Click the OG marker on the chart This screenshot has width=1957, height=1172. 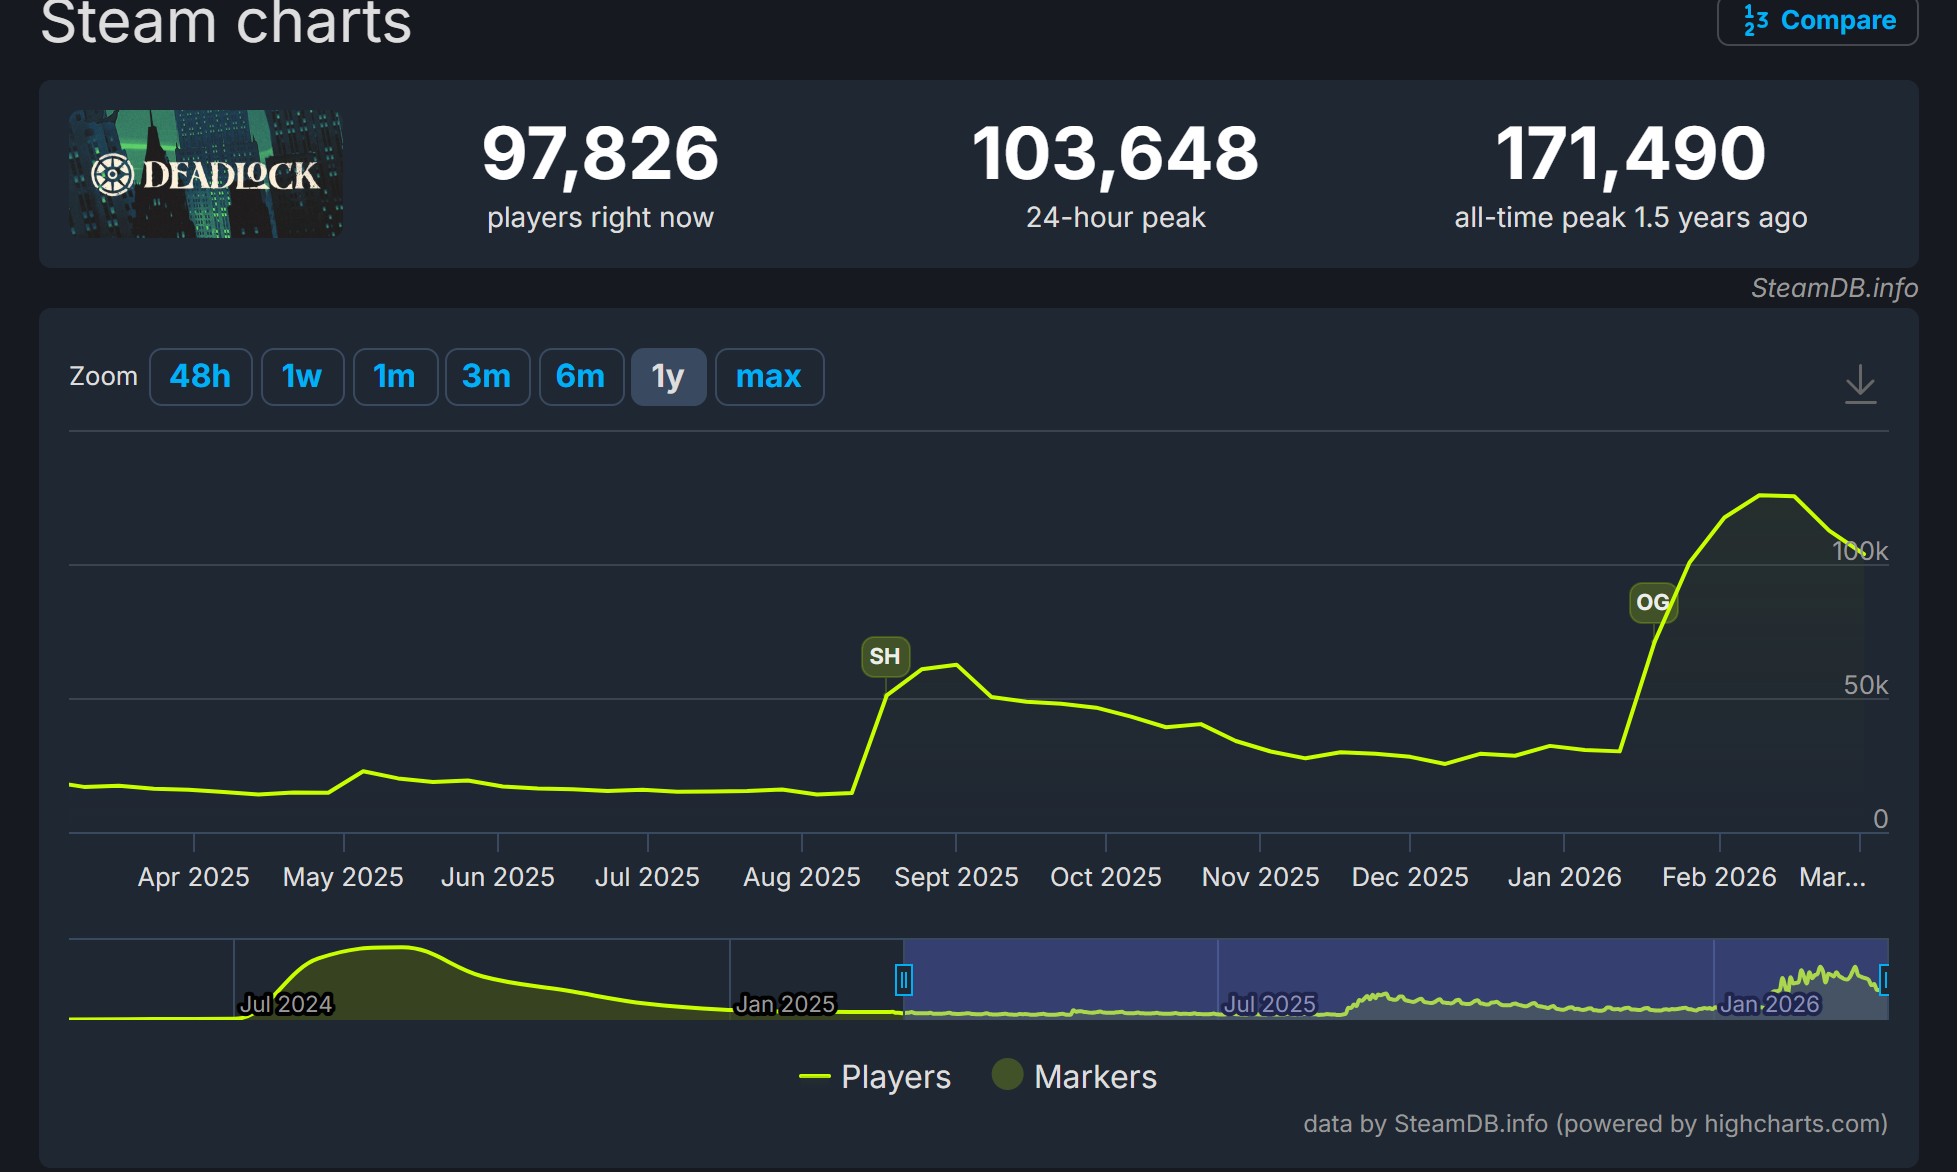[x=1652, y=602]
